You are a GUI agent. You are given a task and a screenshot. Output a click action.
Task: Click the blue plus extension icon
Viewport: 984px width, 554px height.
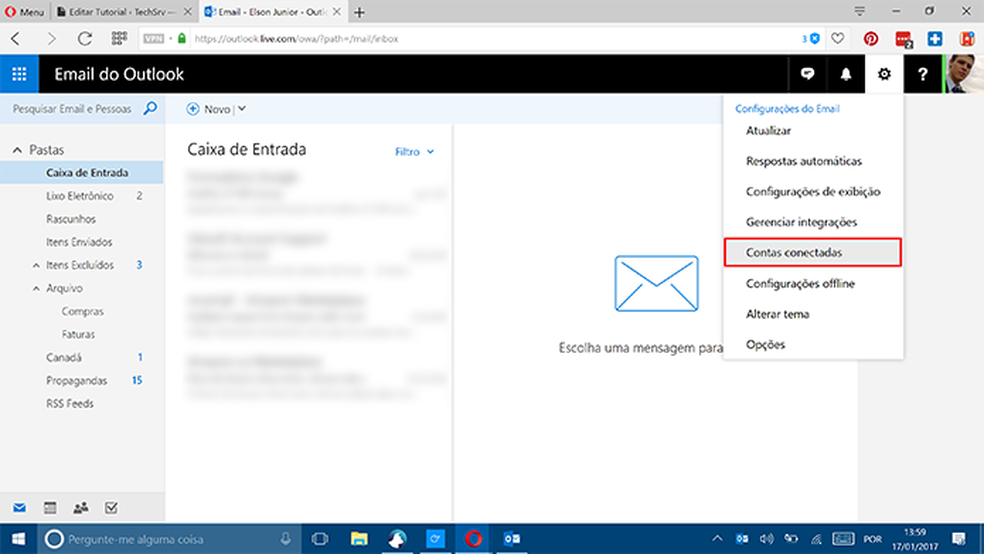(934, 39)
